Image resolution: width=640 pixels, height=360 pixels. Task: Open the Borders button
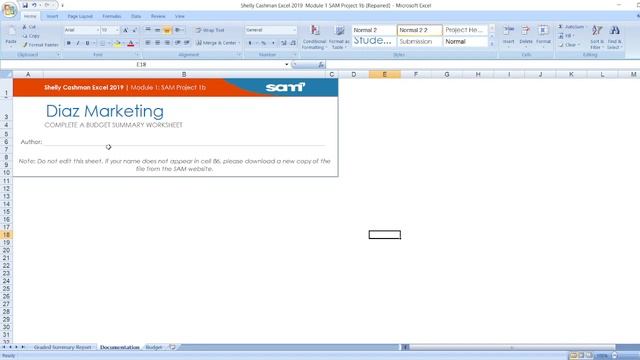click(x=102, y=43)
